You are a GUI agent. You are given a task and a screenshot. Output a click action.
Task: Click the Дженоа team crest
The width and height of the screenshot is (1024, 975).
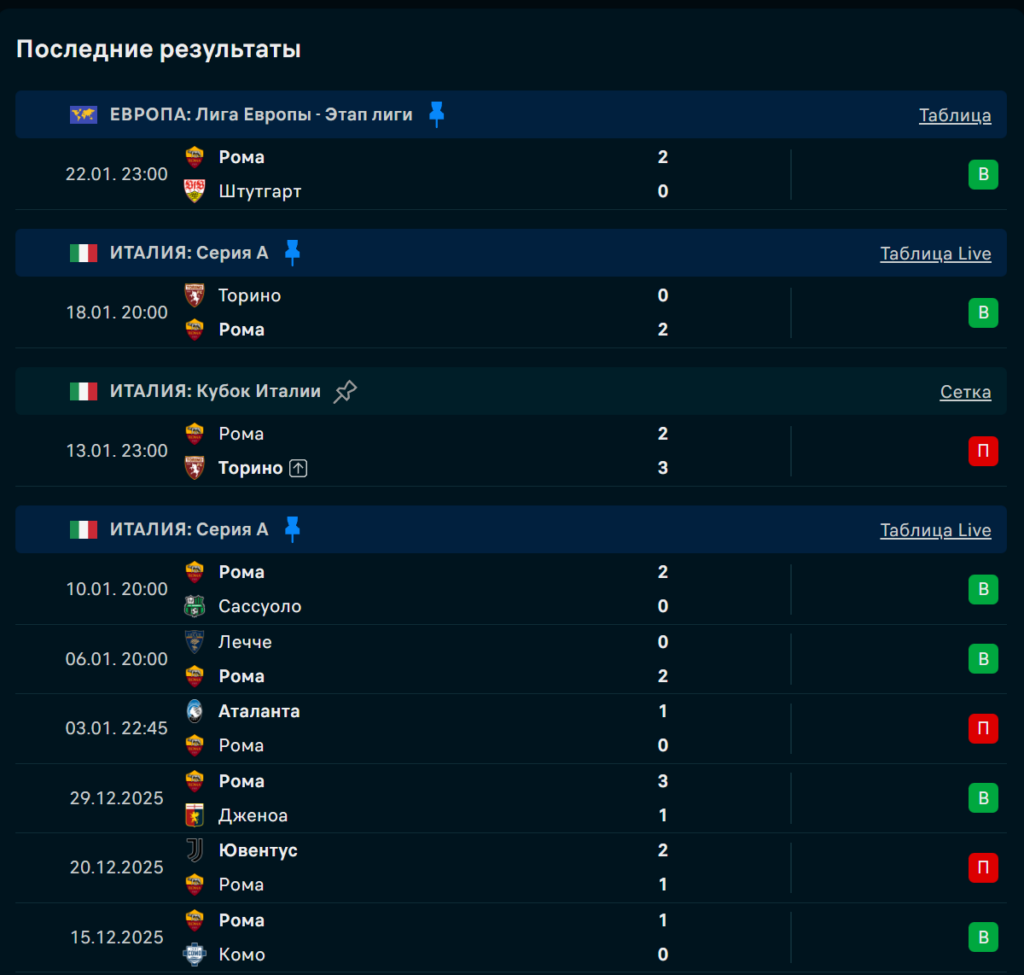195,815
